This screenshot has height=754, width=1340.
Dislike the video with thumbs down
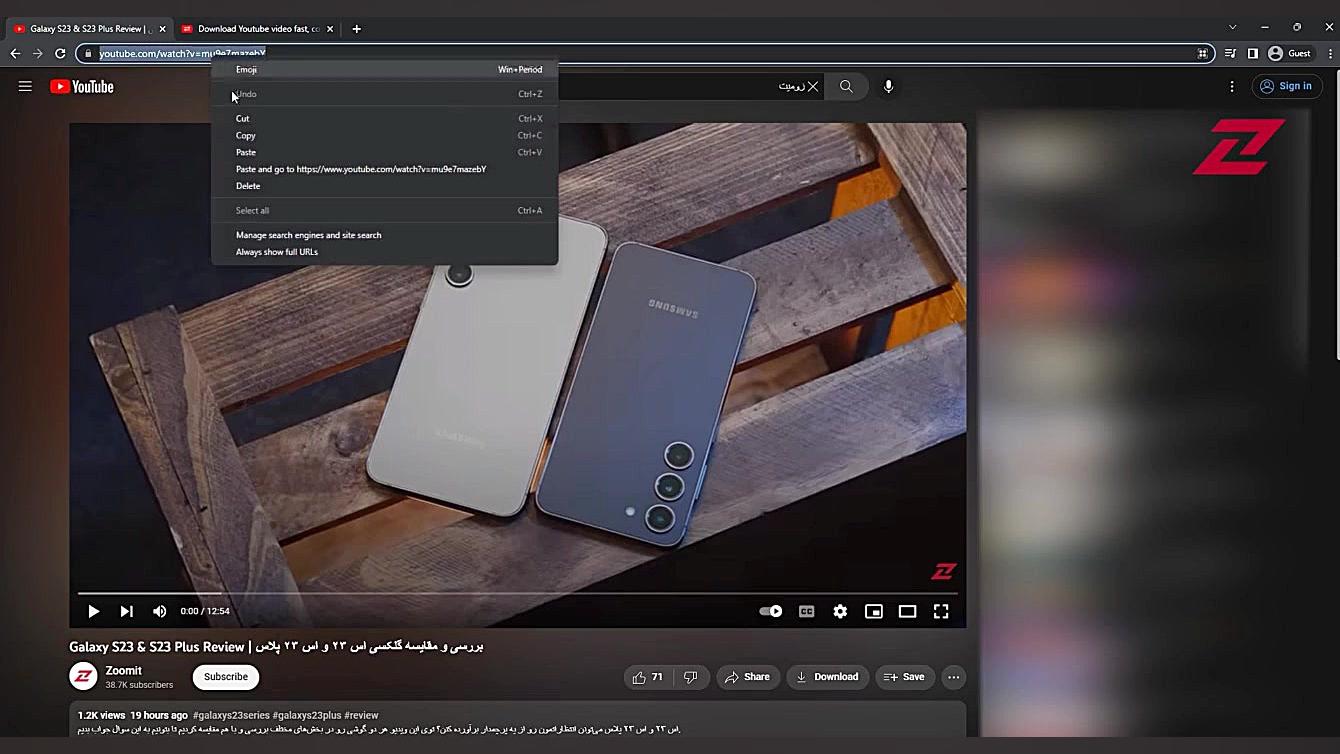click(691, 677)
